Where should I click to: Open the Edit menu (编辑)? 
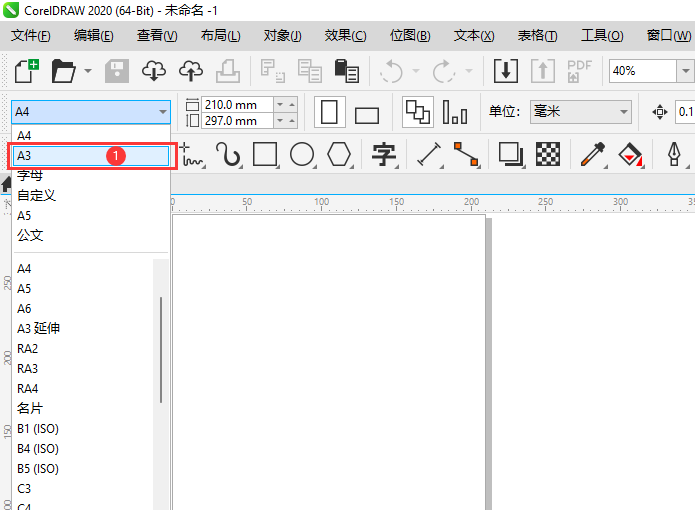point(94,35)
